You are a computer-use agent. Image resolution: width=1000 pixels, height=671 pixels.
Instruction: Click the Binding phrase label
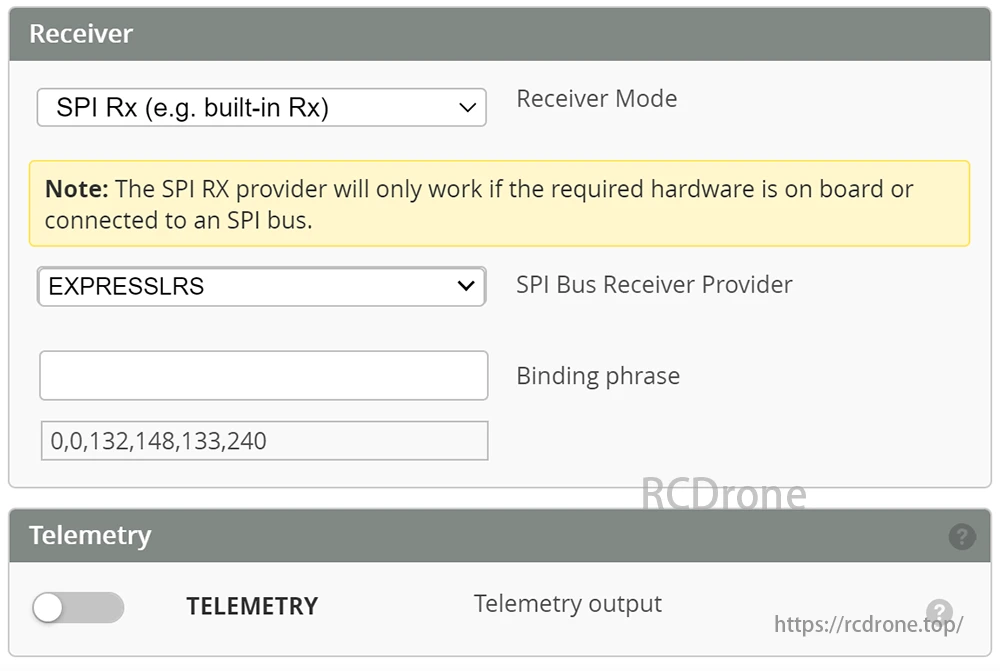click(x=597, y=376)
